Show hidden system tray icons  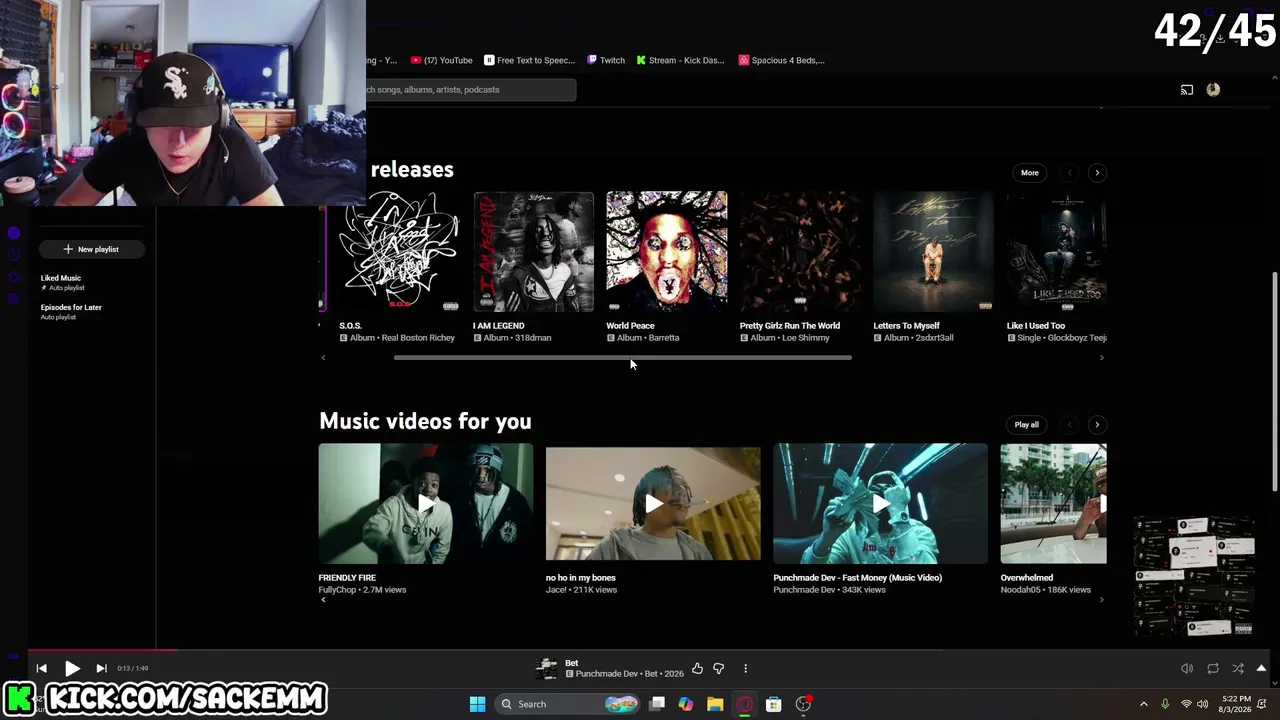click(1143, 704)
